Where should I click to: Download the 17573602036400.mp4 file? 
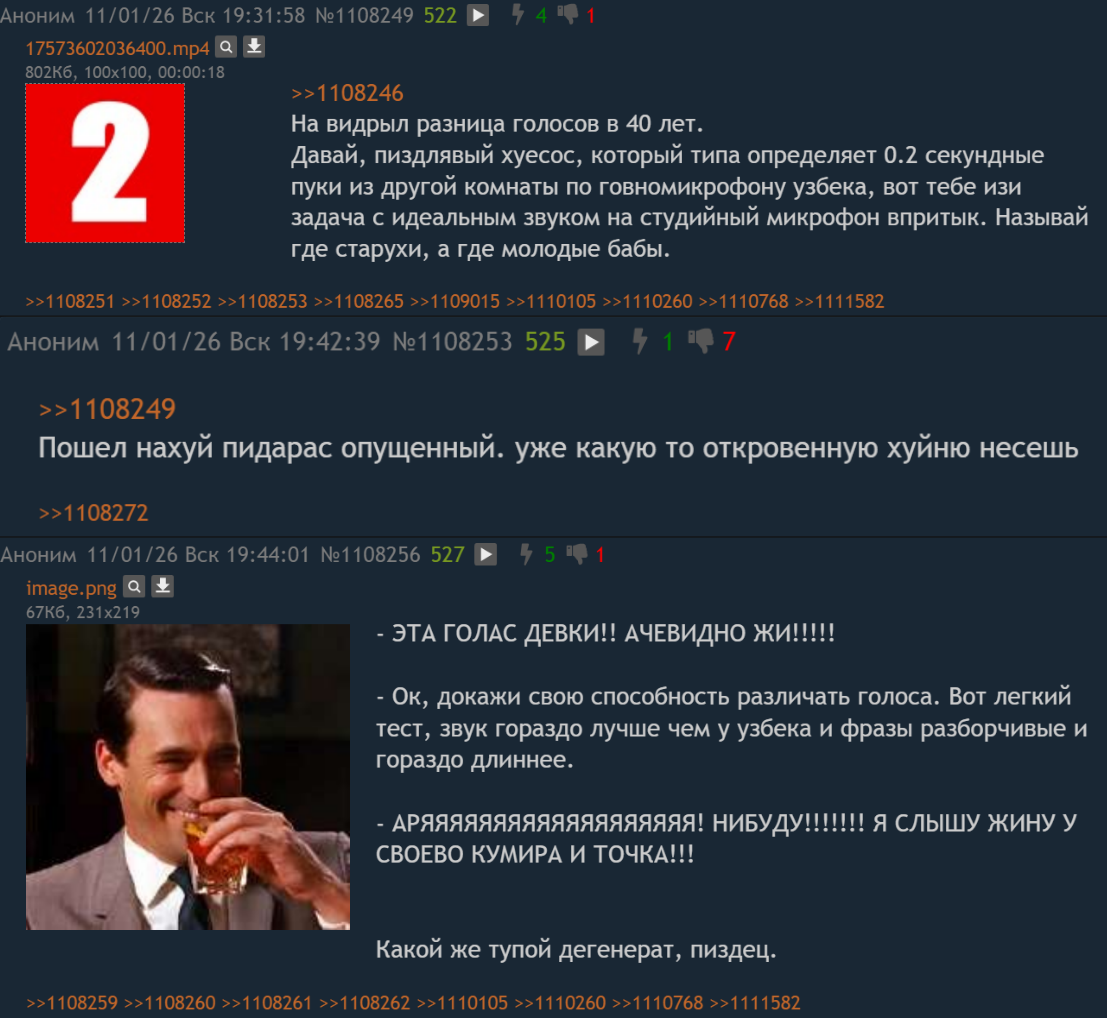click(x=254, y=47)
